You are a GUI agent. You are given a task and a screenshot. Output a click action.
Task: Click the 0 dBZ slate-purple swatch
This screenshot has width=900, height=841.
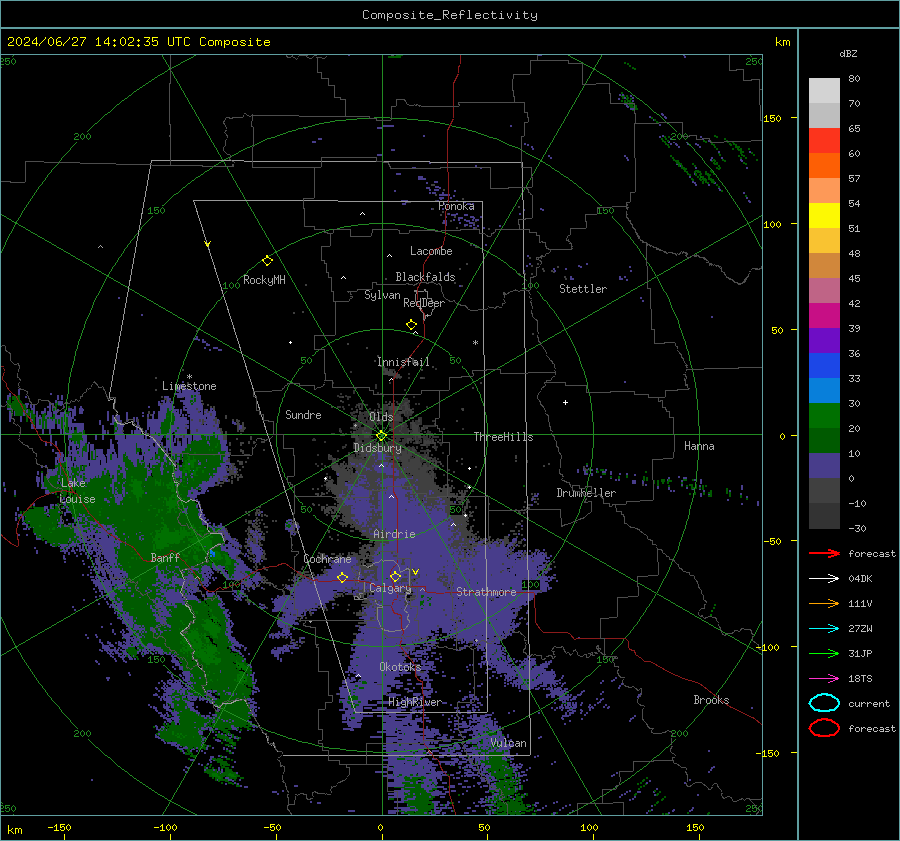click(x=824, y=466)
